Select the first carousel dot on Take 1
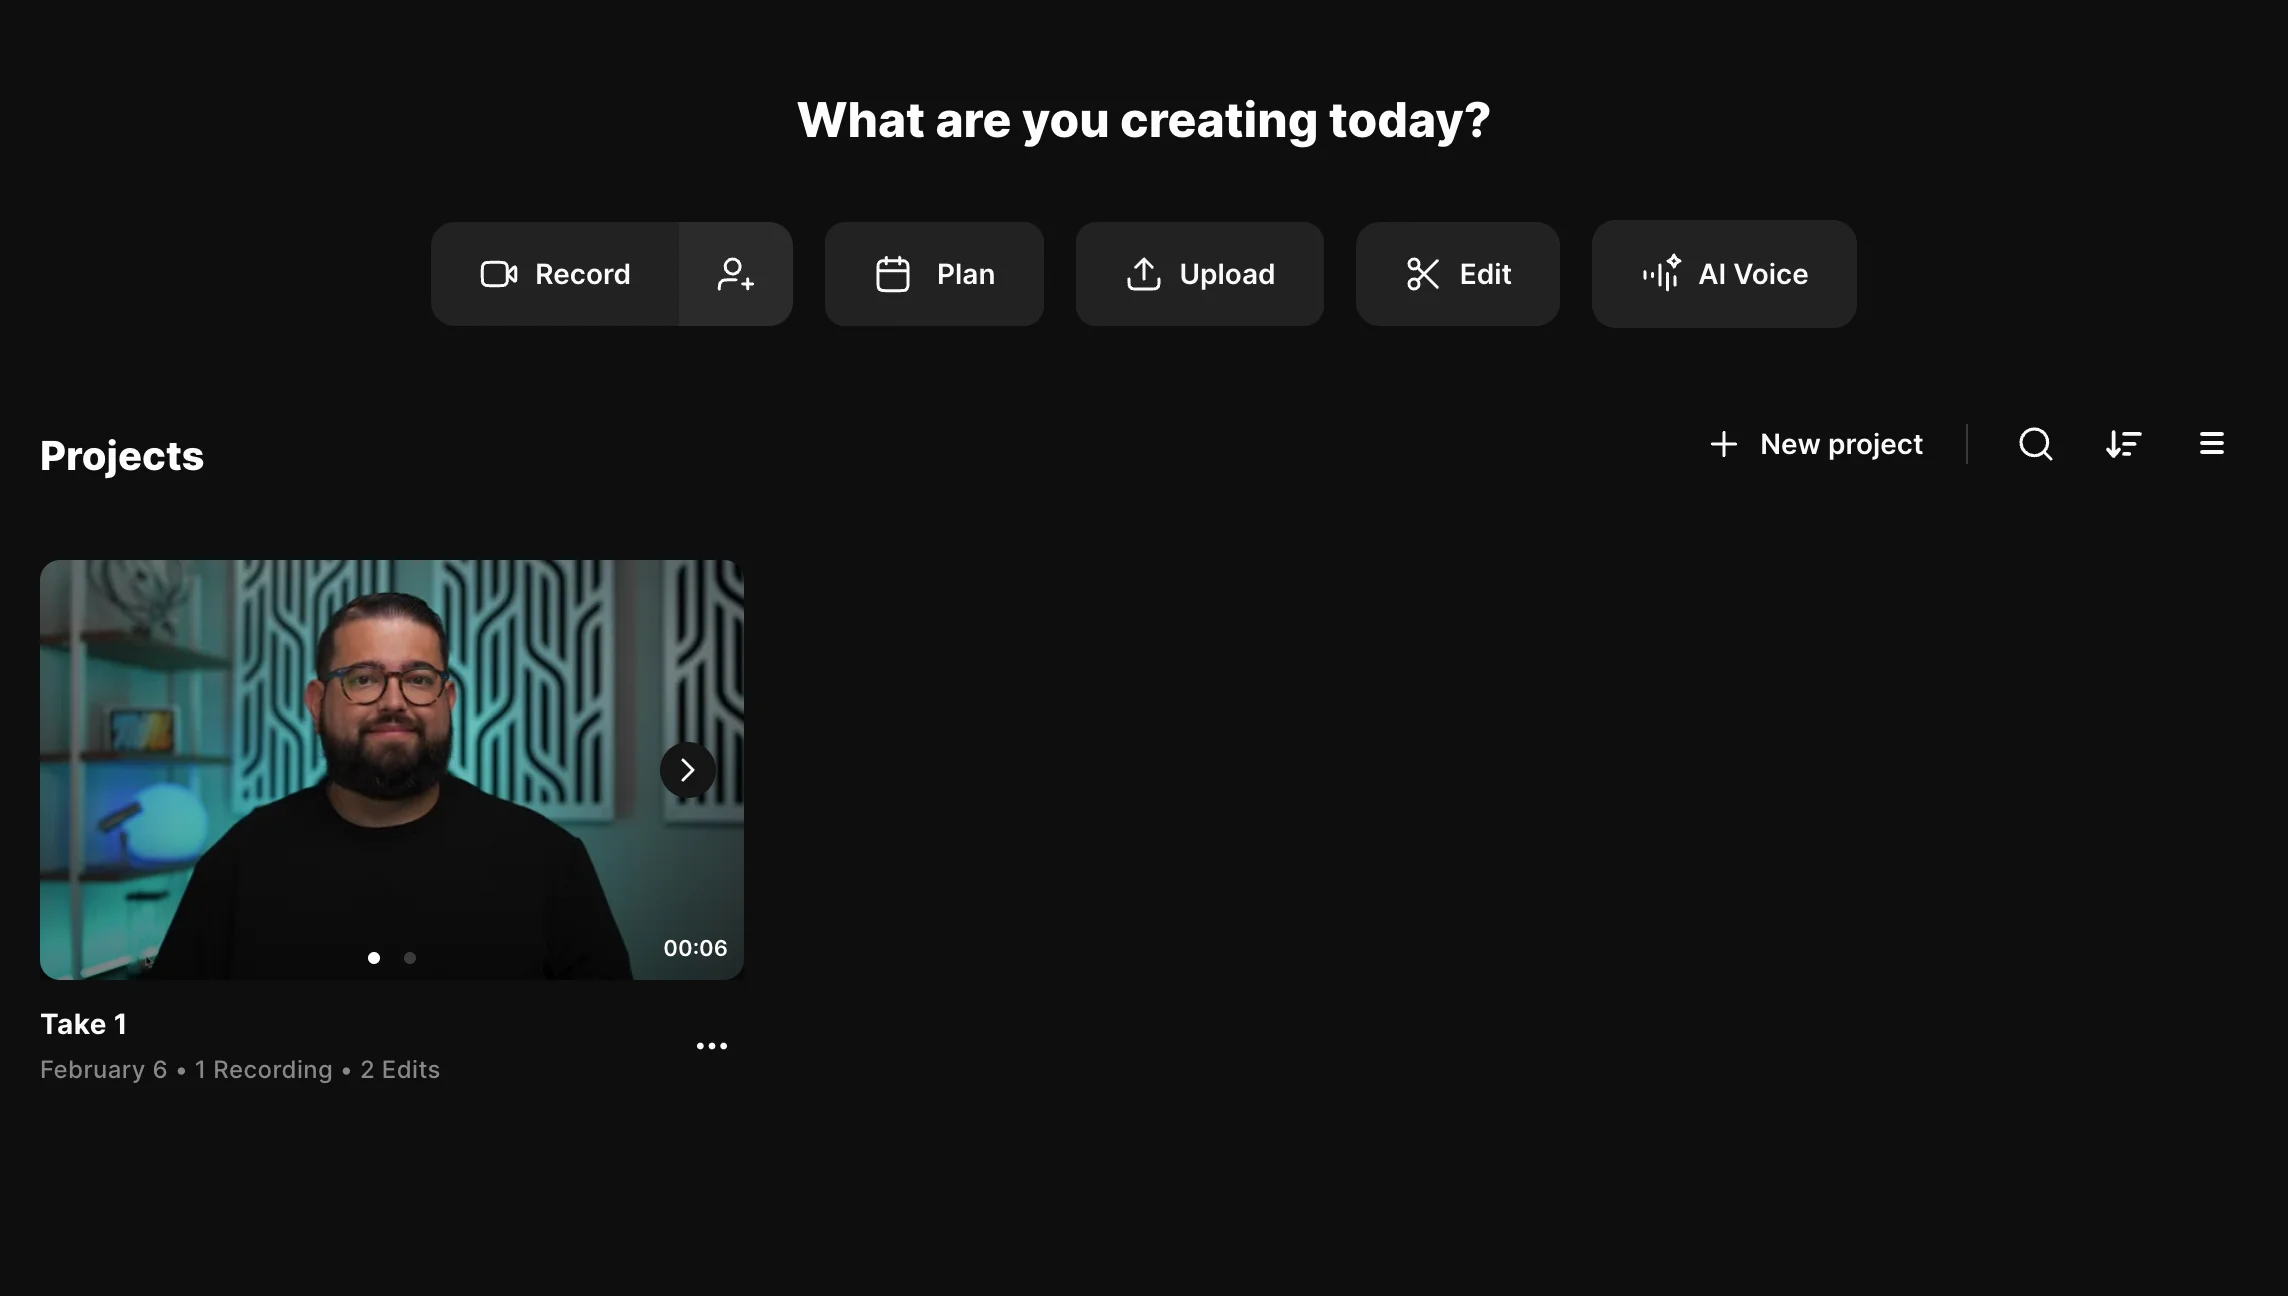Screen dimensions: 2288x1296 coord(374,957)
